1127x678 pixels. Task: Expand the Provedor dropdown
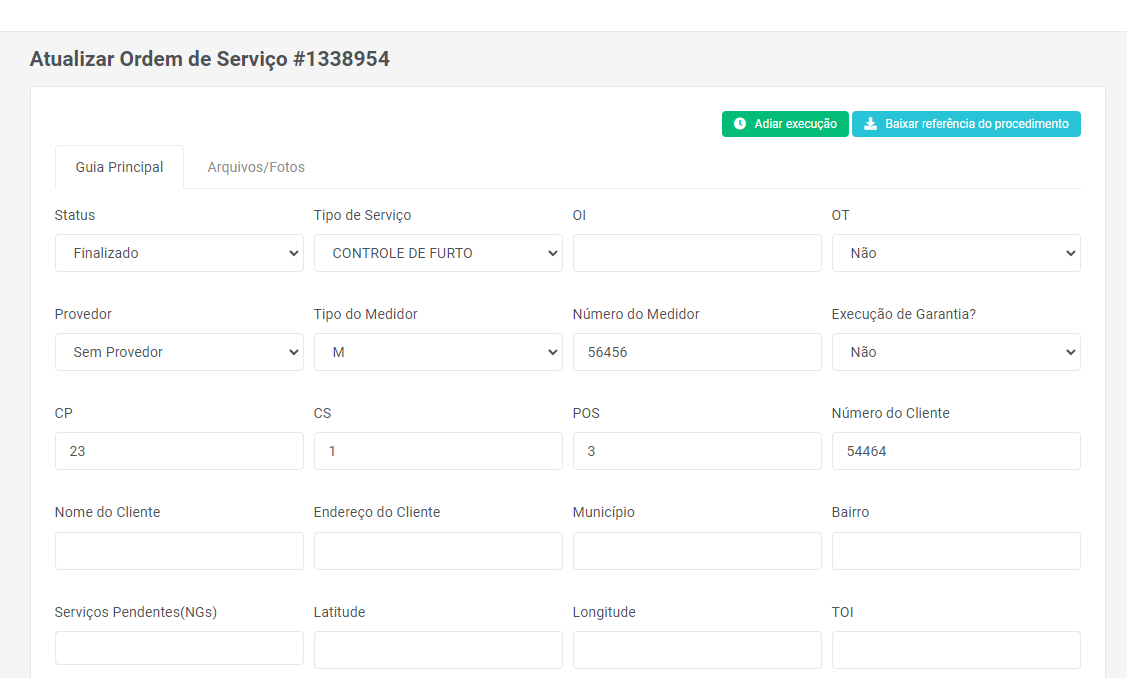179,352
